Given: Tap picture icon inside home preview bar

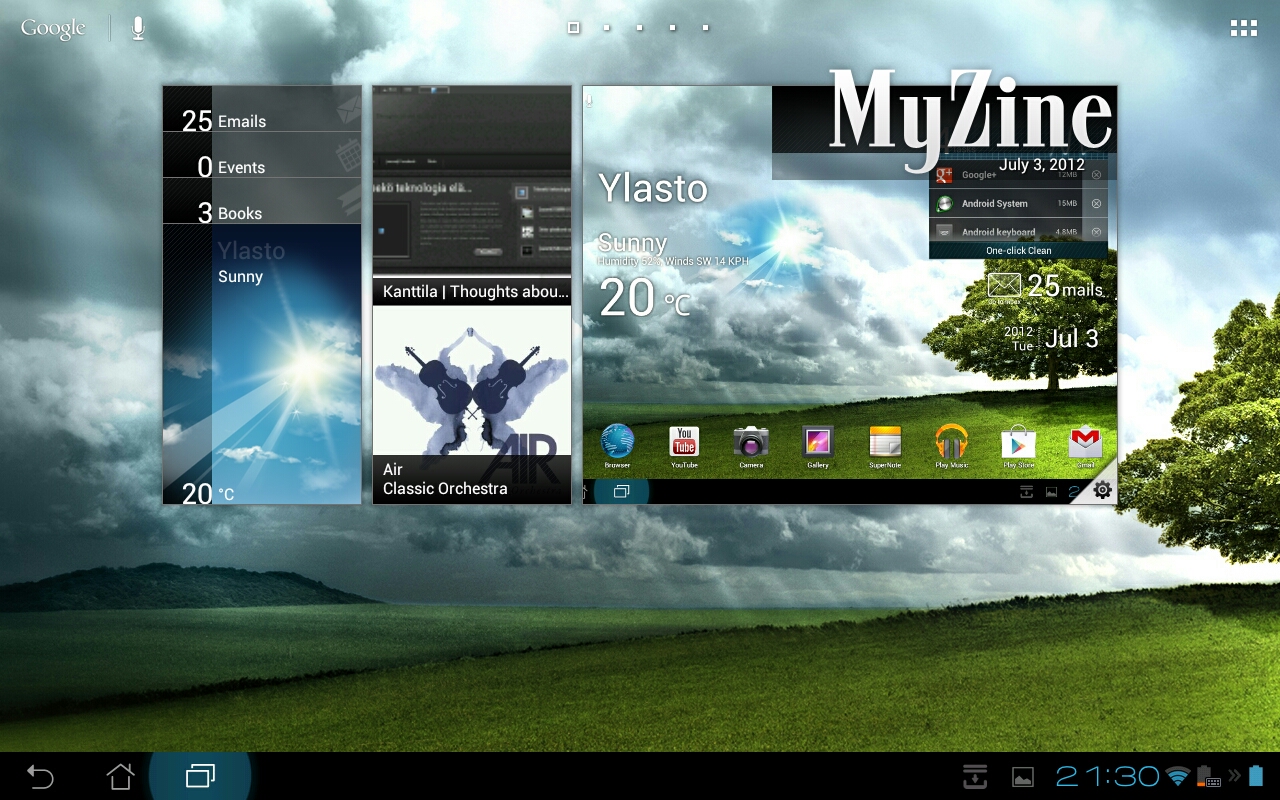Looking at the screenshot, I should click(1051, 491).
